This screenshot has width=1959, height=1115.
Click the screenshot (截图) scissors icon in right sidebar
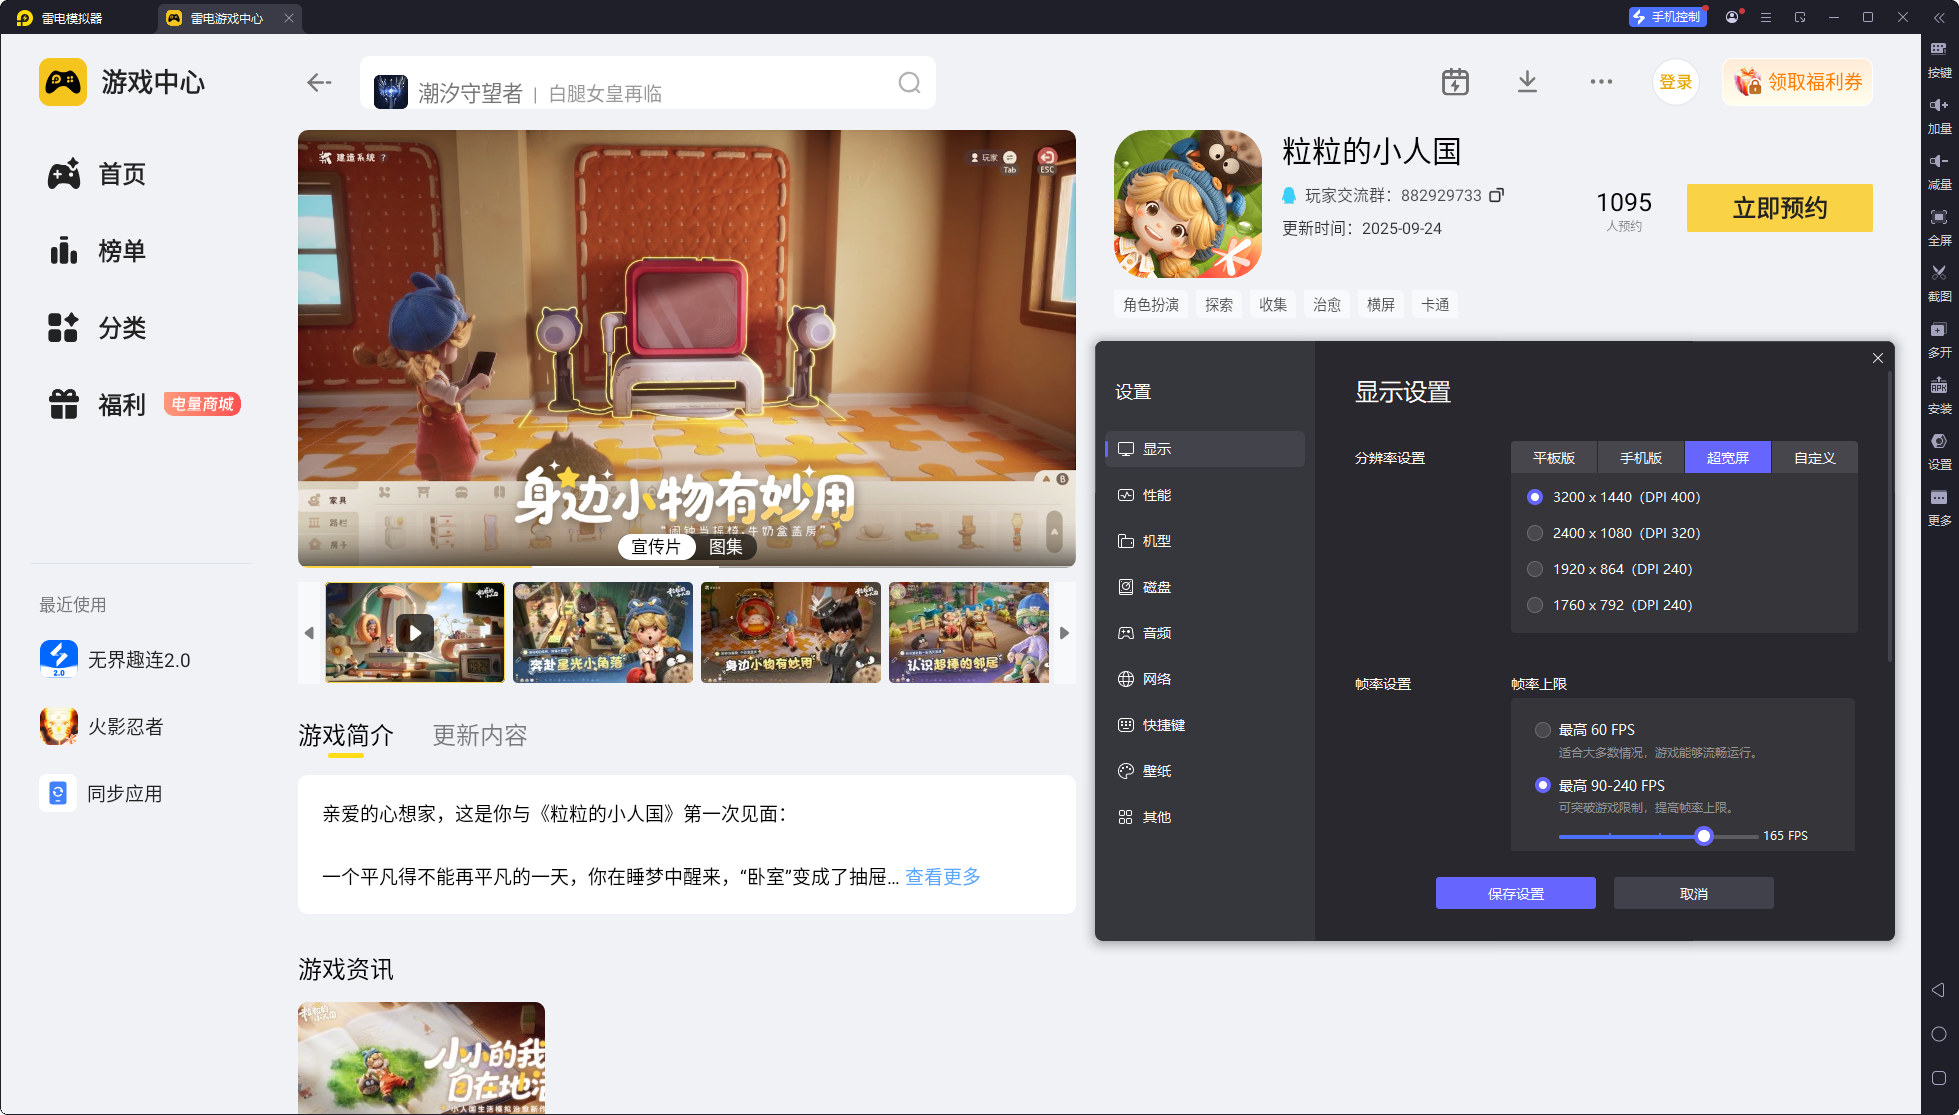point(1938,273)
